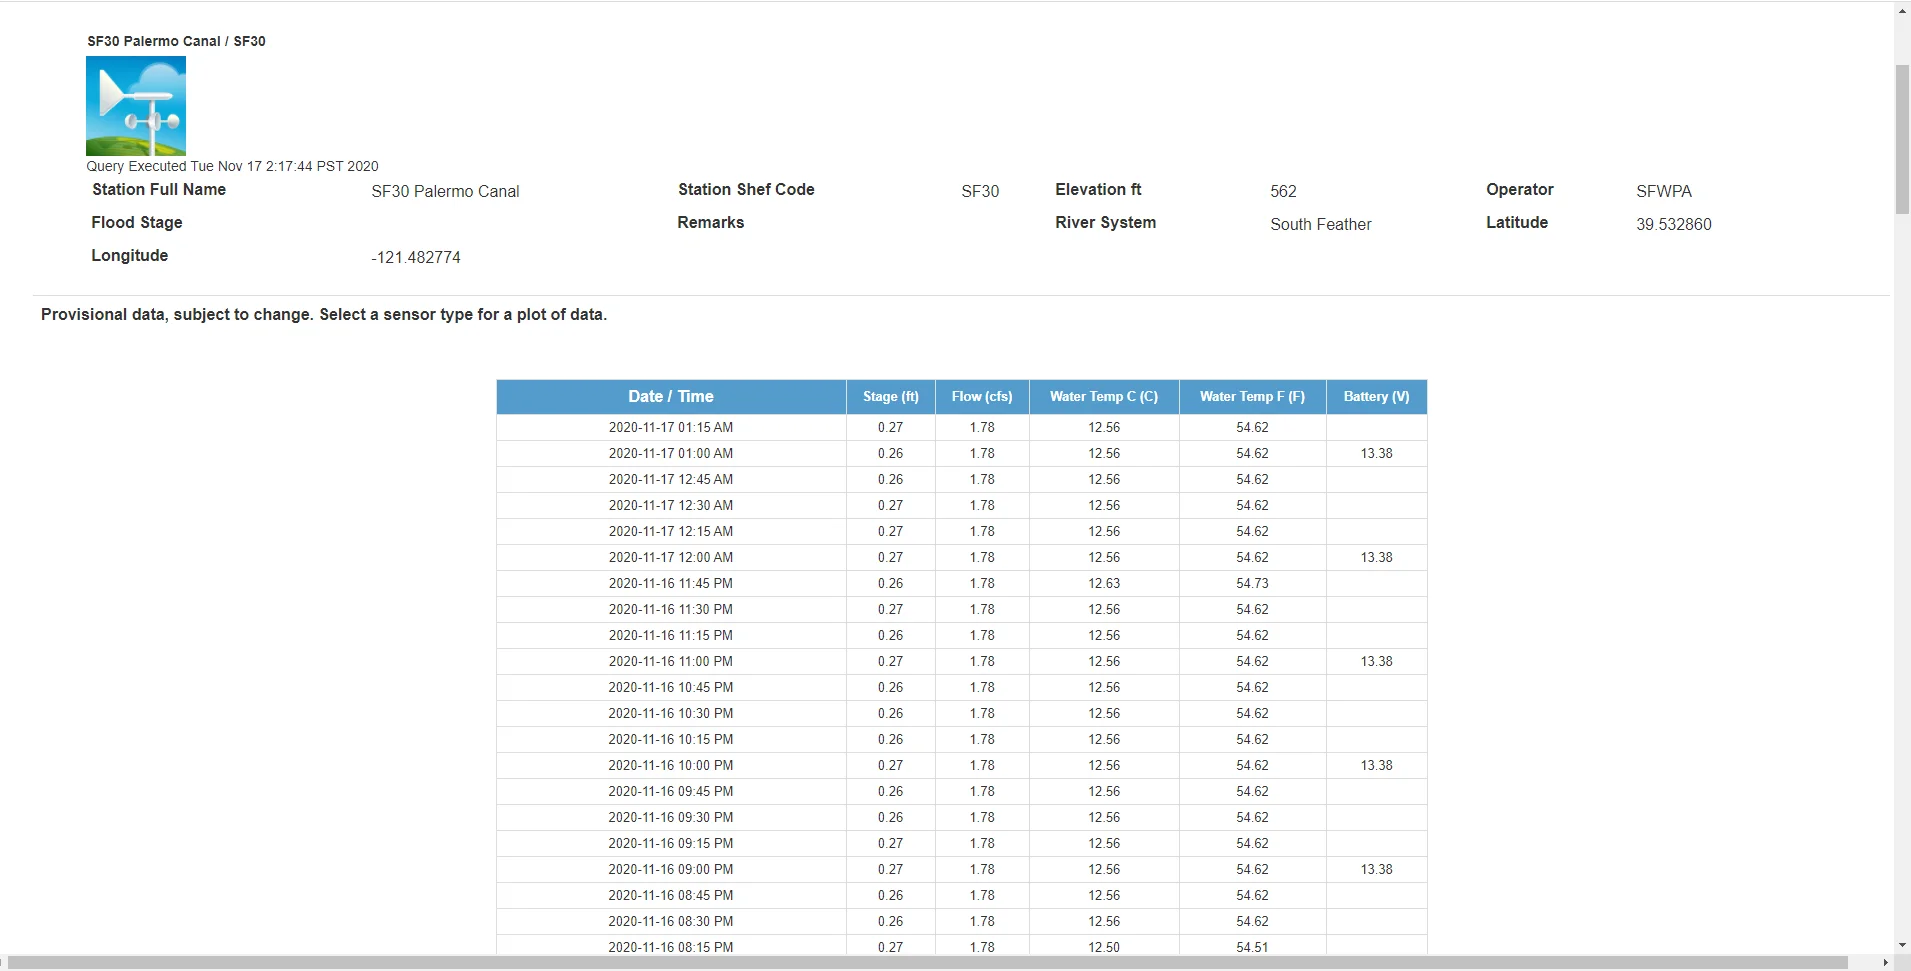Screen dimensions: 1911x971
Task: Click date cell 2020-11-17 12:30 AM
Action: coord(671,505)
